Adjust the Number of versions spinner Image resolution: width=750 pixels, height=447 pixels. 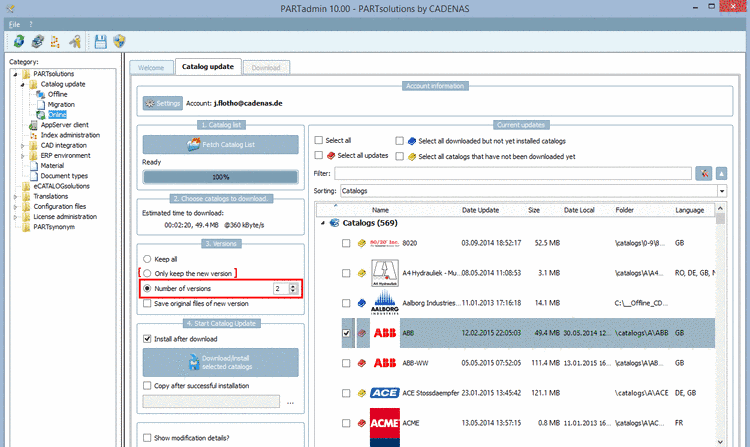pos(293,288)
